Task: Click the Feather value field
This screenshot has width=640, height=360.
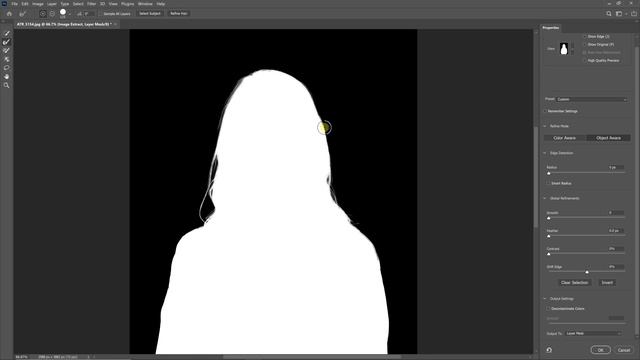Action: click(x=616, y=231)
